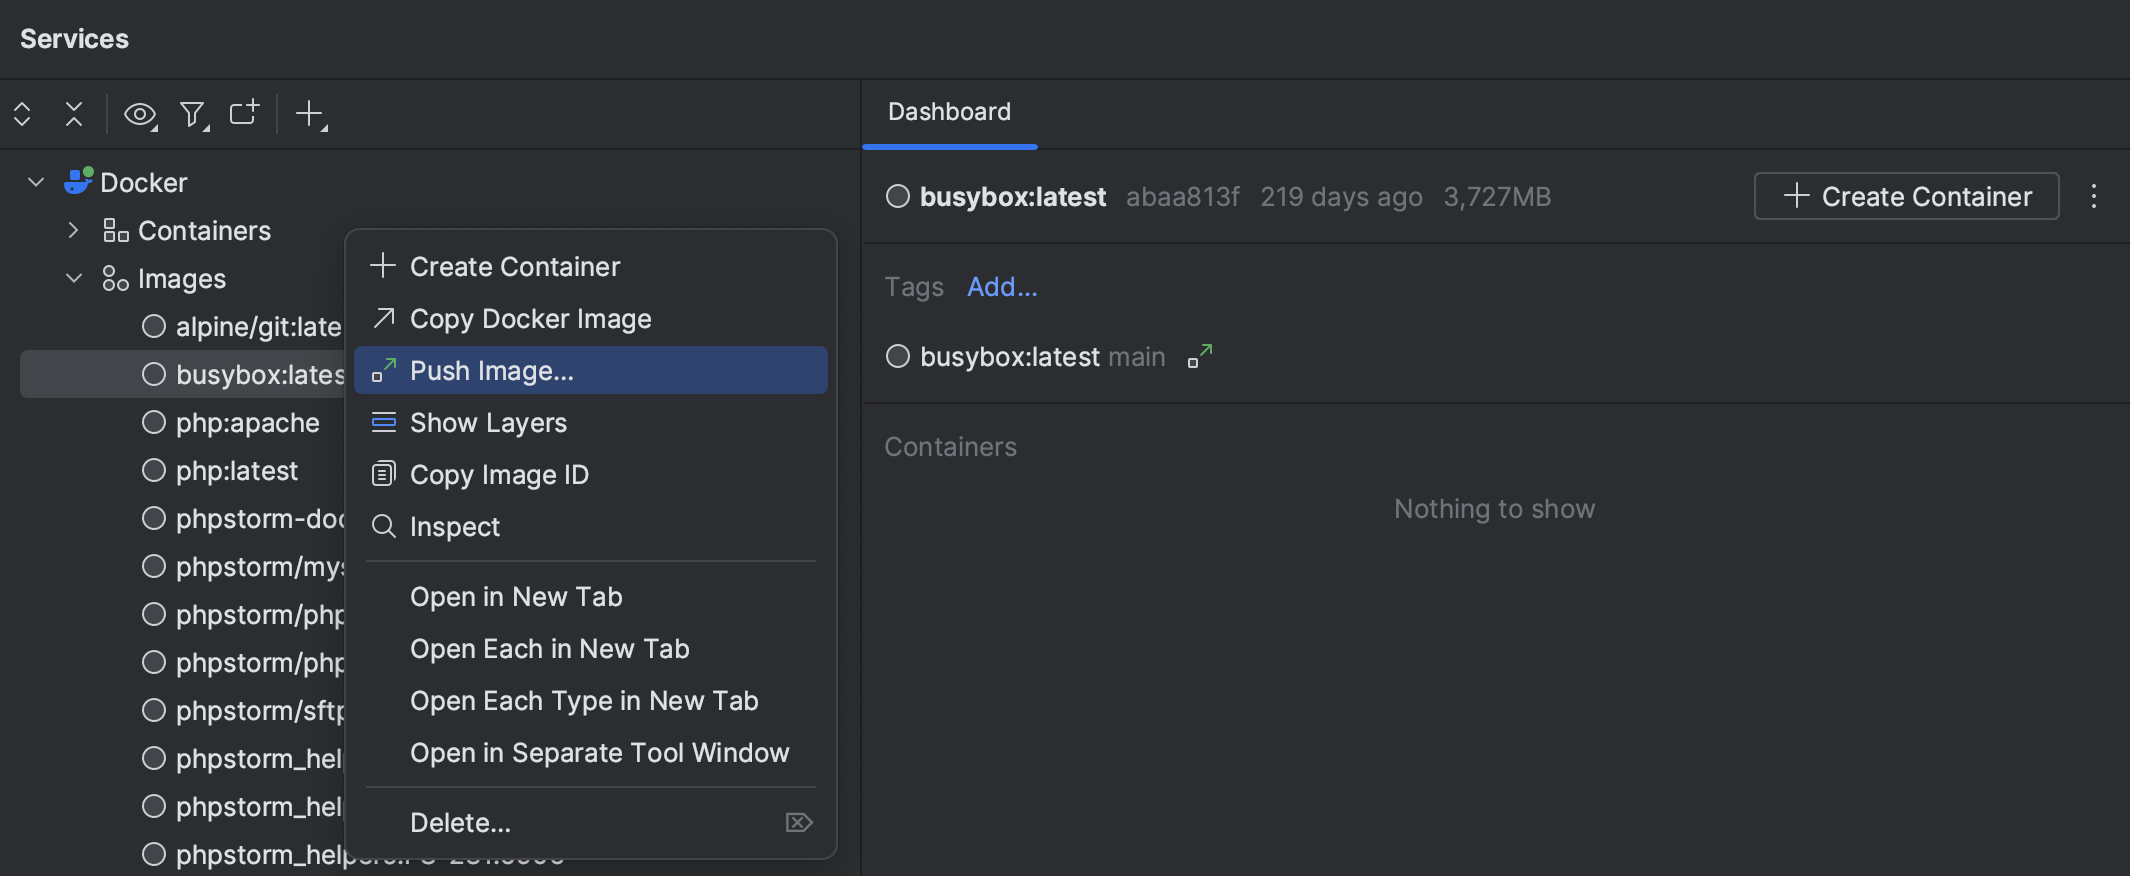Image resolution: width=2130 pixels, height=876 pixels.
Task: Click the push icon beside busybox:latest main tag
Action: click(1200, 356)
